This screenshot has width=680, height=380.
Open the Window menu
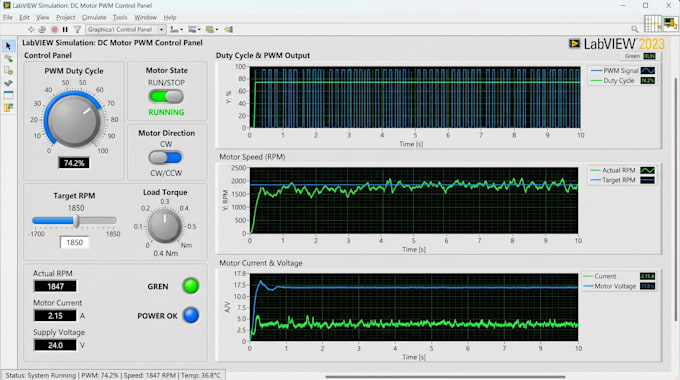pyautogui.click(x=145, y=17)
